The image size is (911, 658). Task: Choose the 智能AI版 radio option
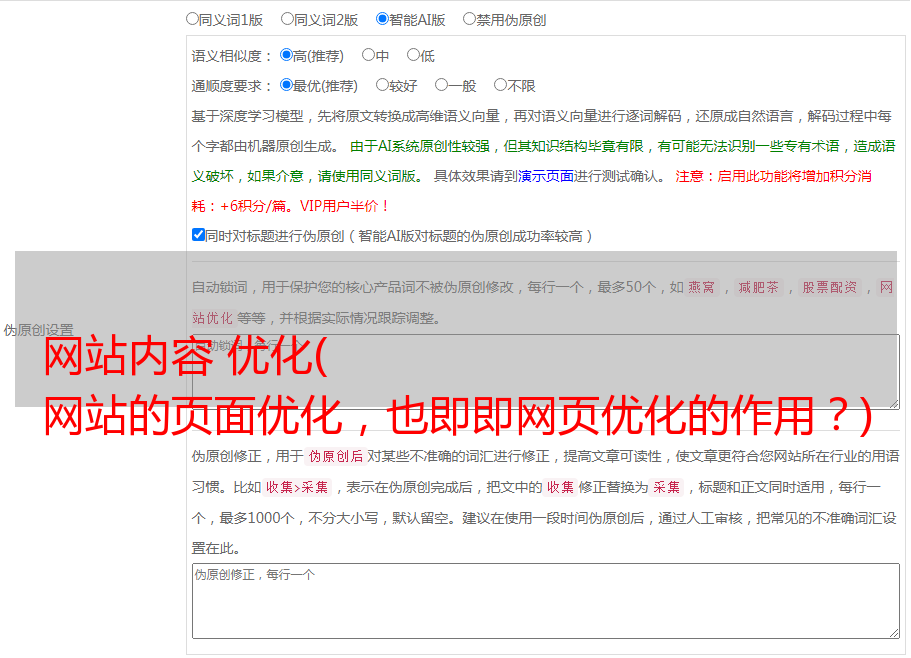[x=382, y=19]
